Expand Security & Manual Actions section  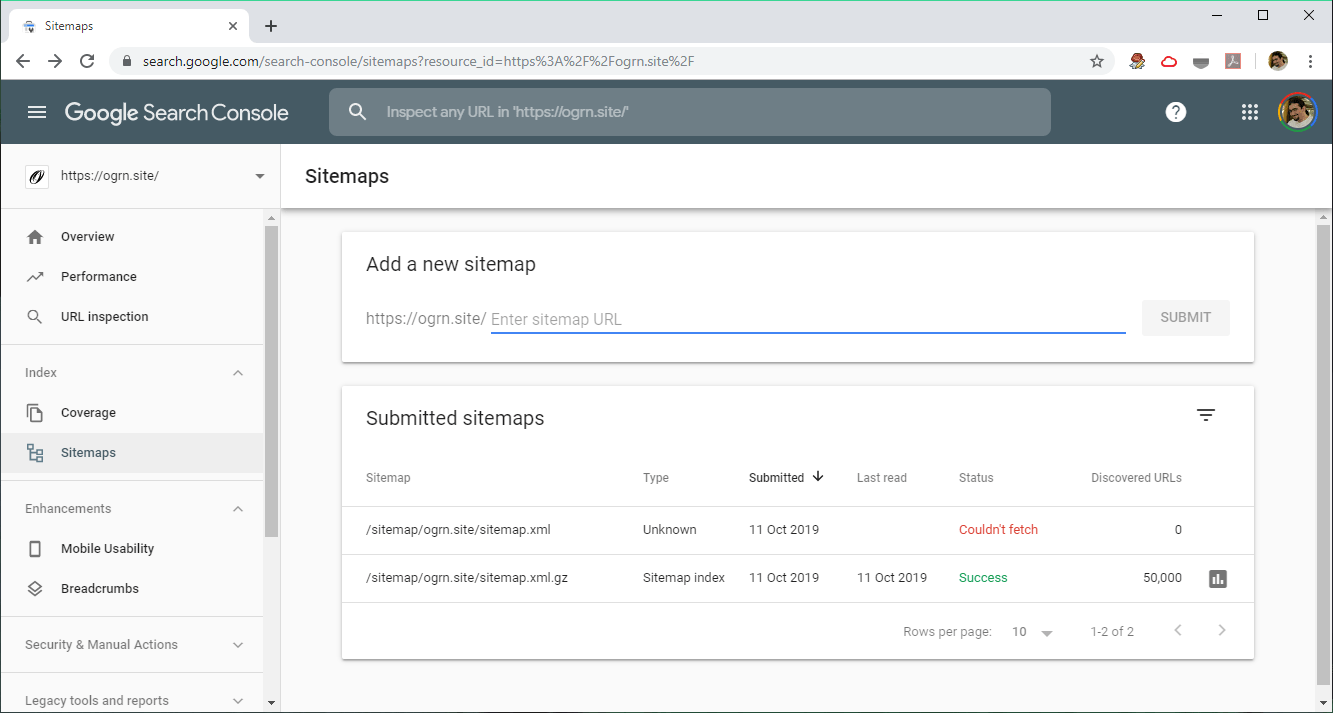(238, 645)
